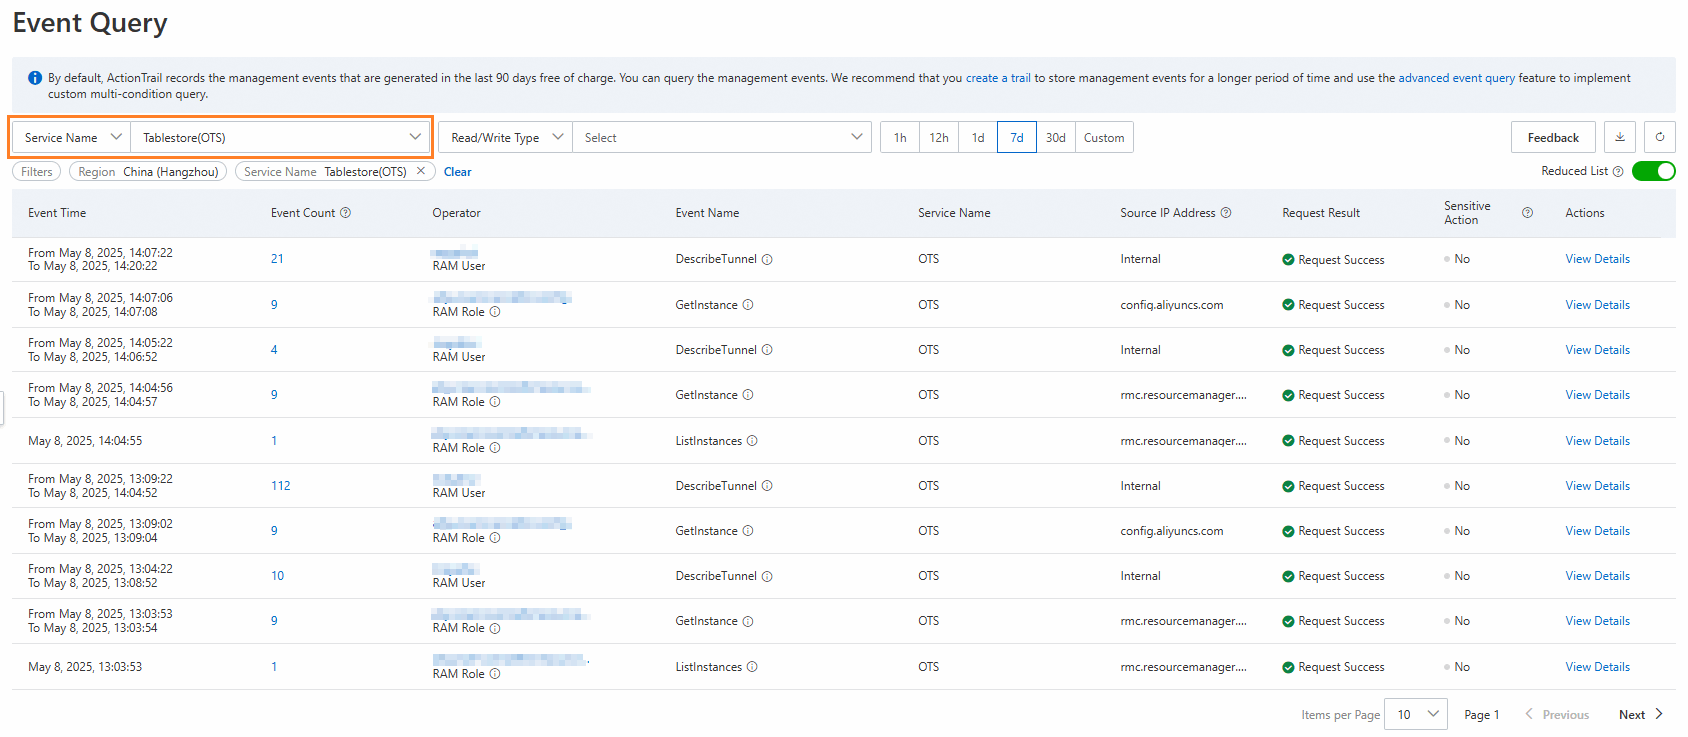The height and width of the screenshot is (737, 1688).
Task: Open the Service Name filter type dropdown
Action: point(72,137)
